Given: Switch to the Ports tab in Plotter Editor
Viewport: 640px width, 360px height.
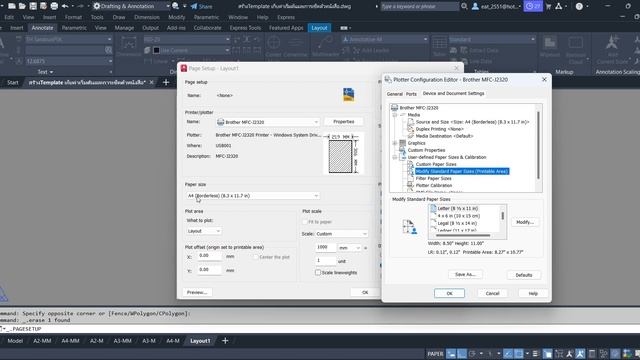Looking at the screenshot, I should (411, 94).
